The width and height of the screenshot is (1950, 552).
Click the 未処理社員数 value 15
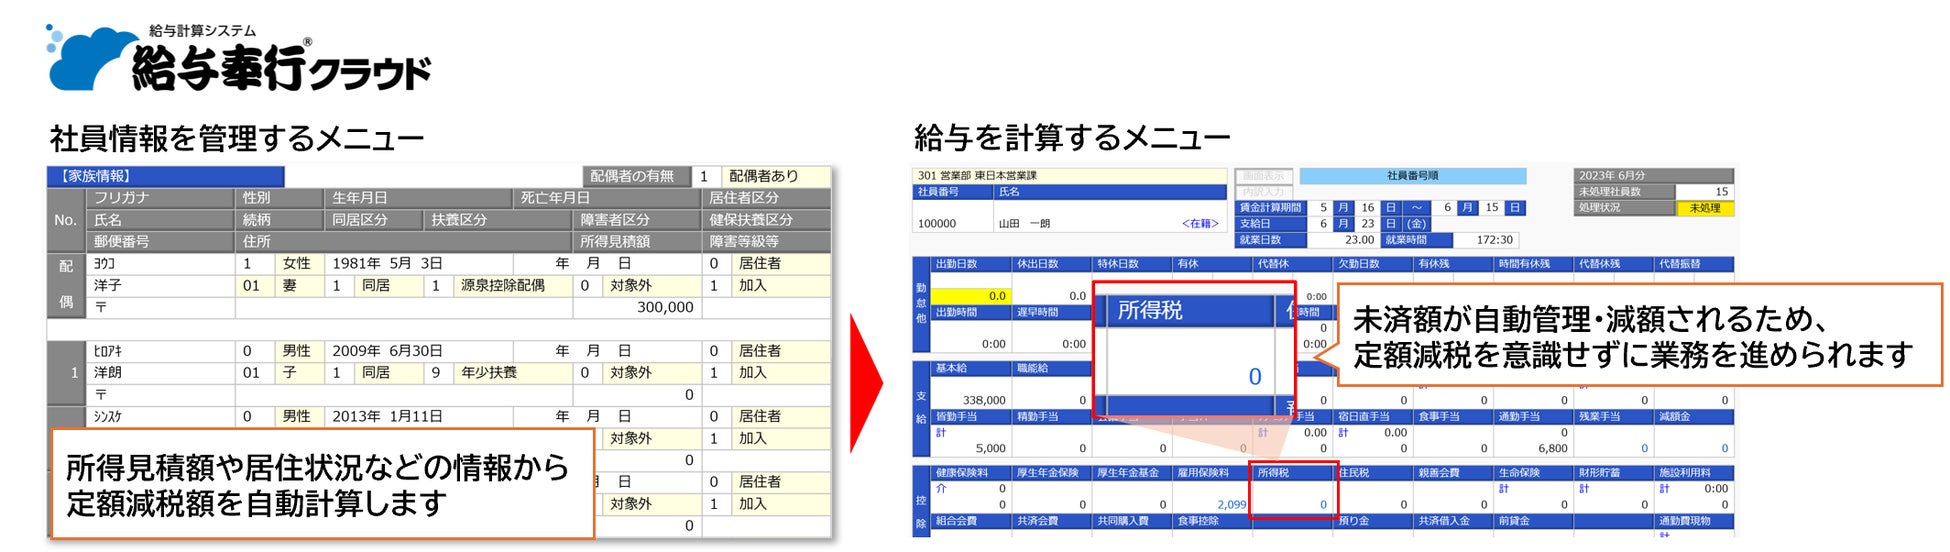1721,192
